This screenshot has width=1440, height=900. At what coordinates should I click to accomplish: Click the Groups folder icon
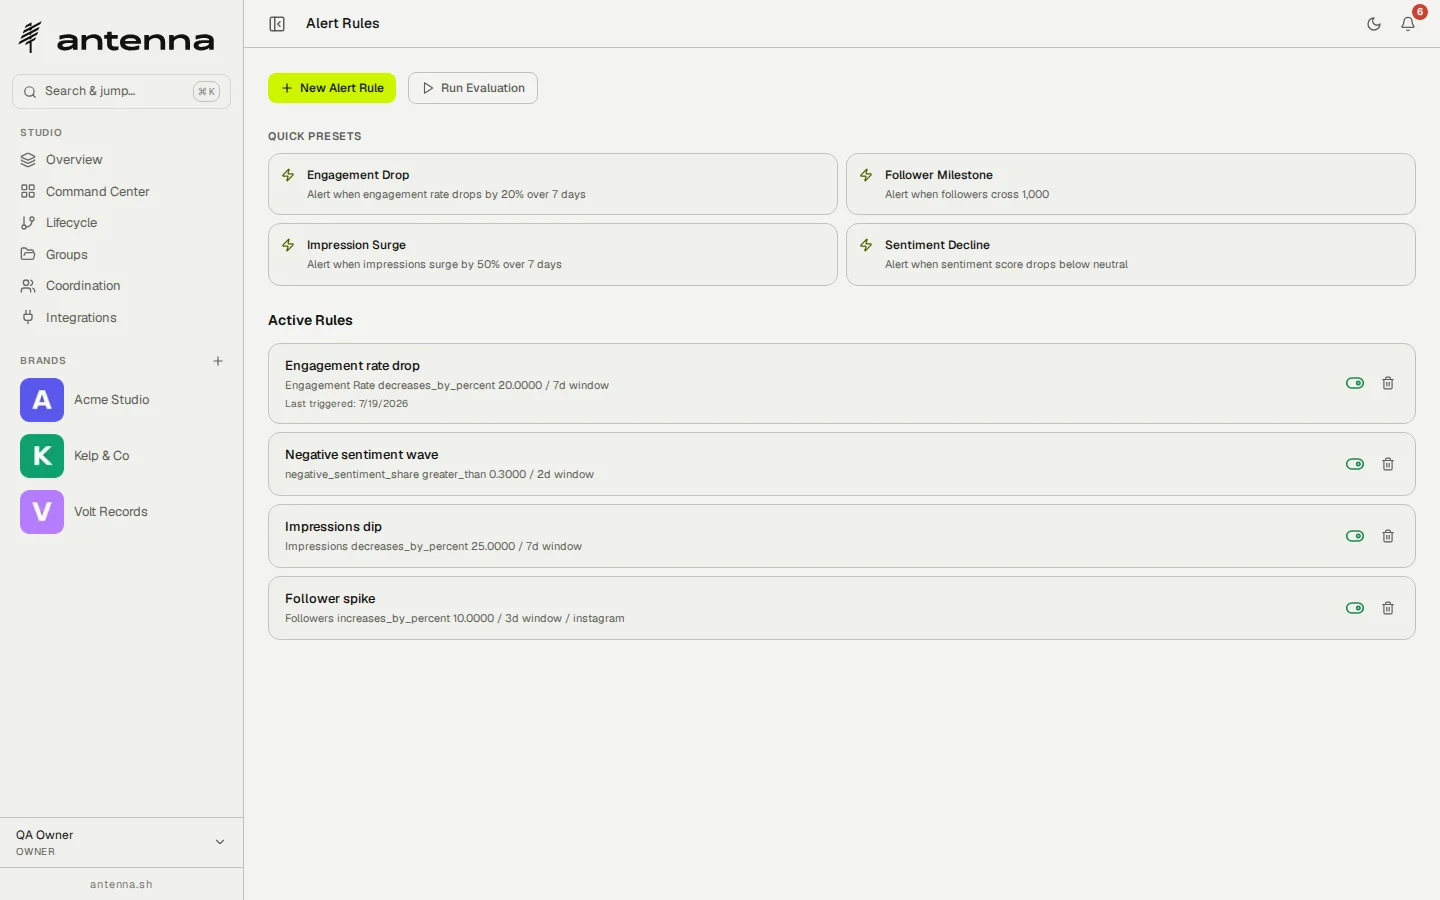click(x=28, y=254)
